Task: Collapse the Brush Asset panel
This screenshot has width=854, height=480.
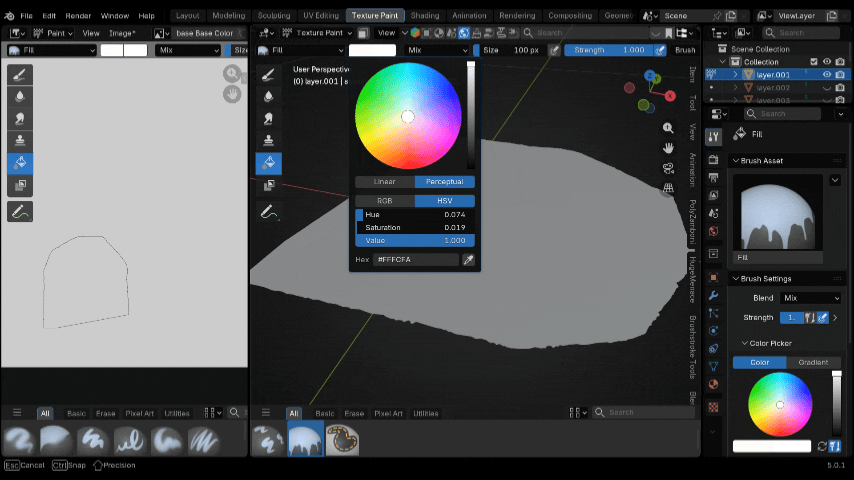Action: click(x=736, y=161)
